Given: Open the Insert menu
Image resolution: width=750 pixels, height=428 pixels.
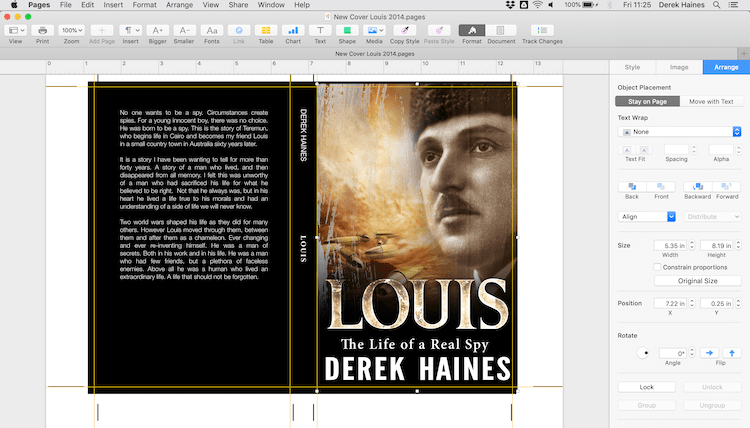Looking at the screenshot, I should coord(113,5).
